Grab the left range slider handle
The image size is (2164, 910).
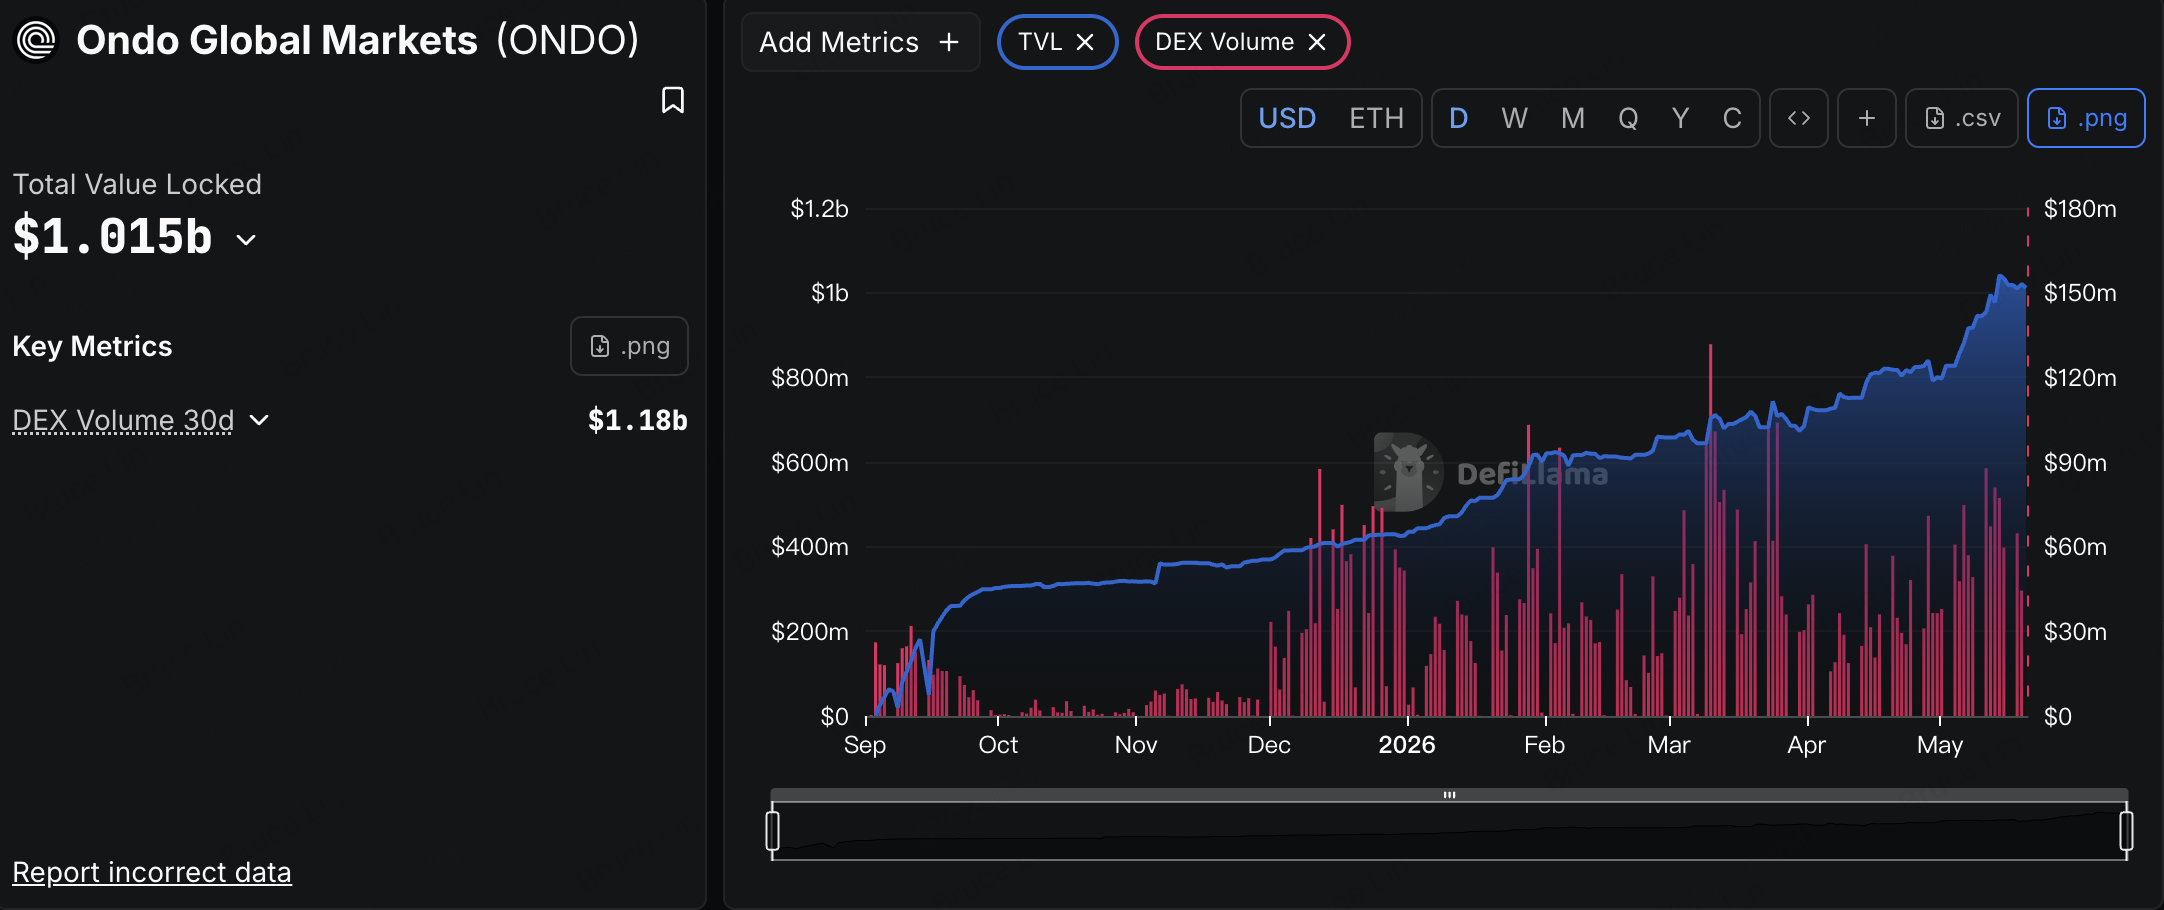coord(773,831)
